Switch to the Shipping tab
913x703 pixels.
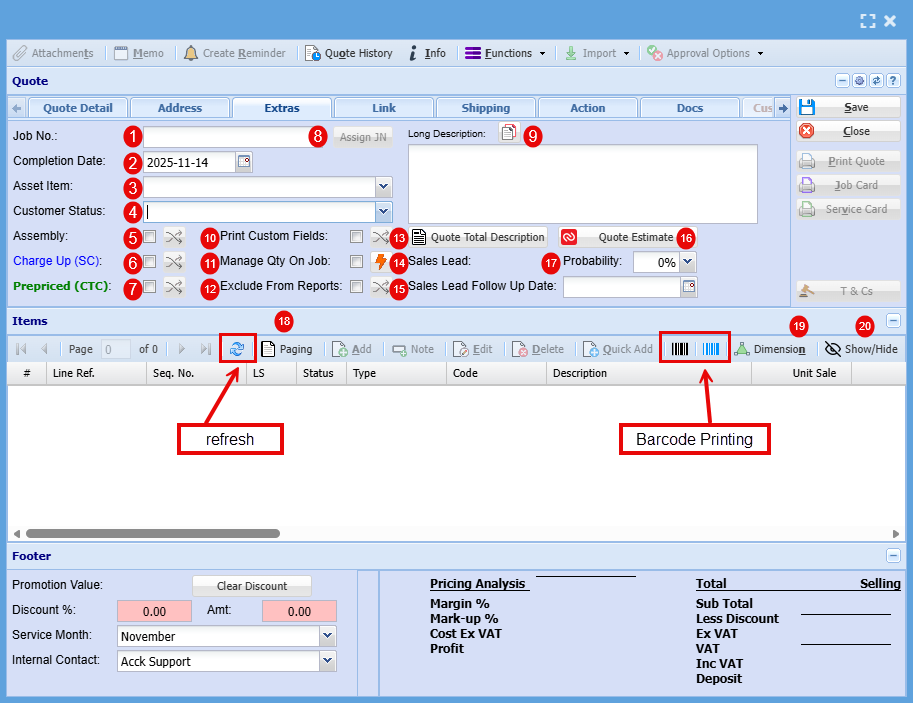pyautogui.click(x=486, y=108)
